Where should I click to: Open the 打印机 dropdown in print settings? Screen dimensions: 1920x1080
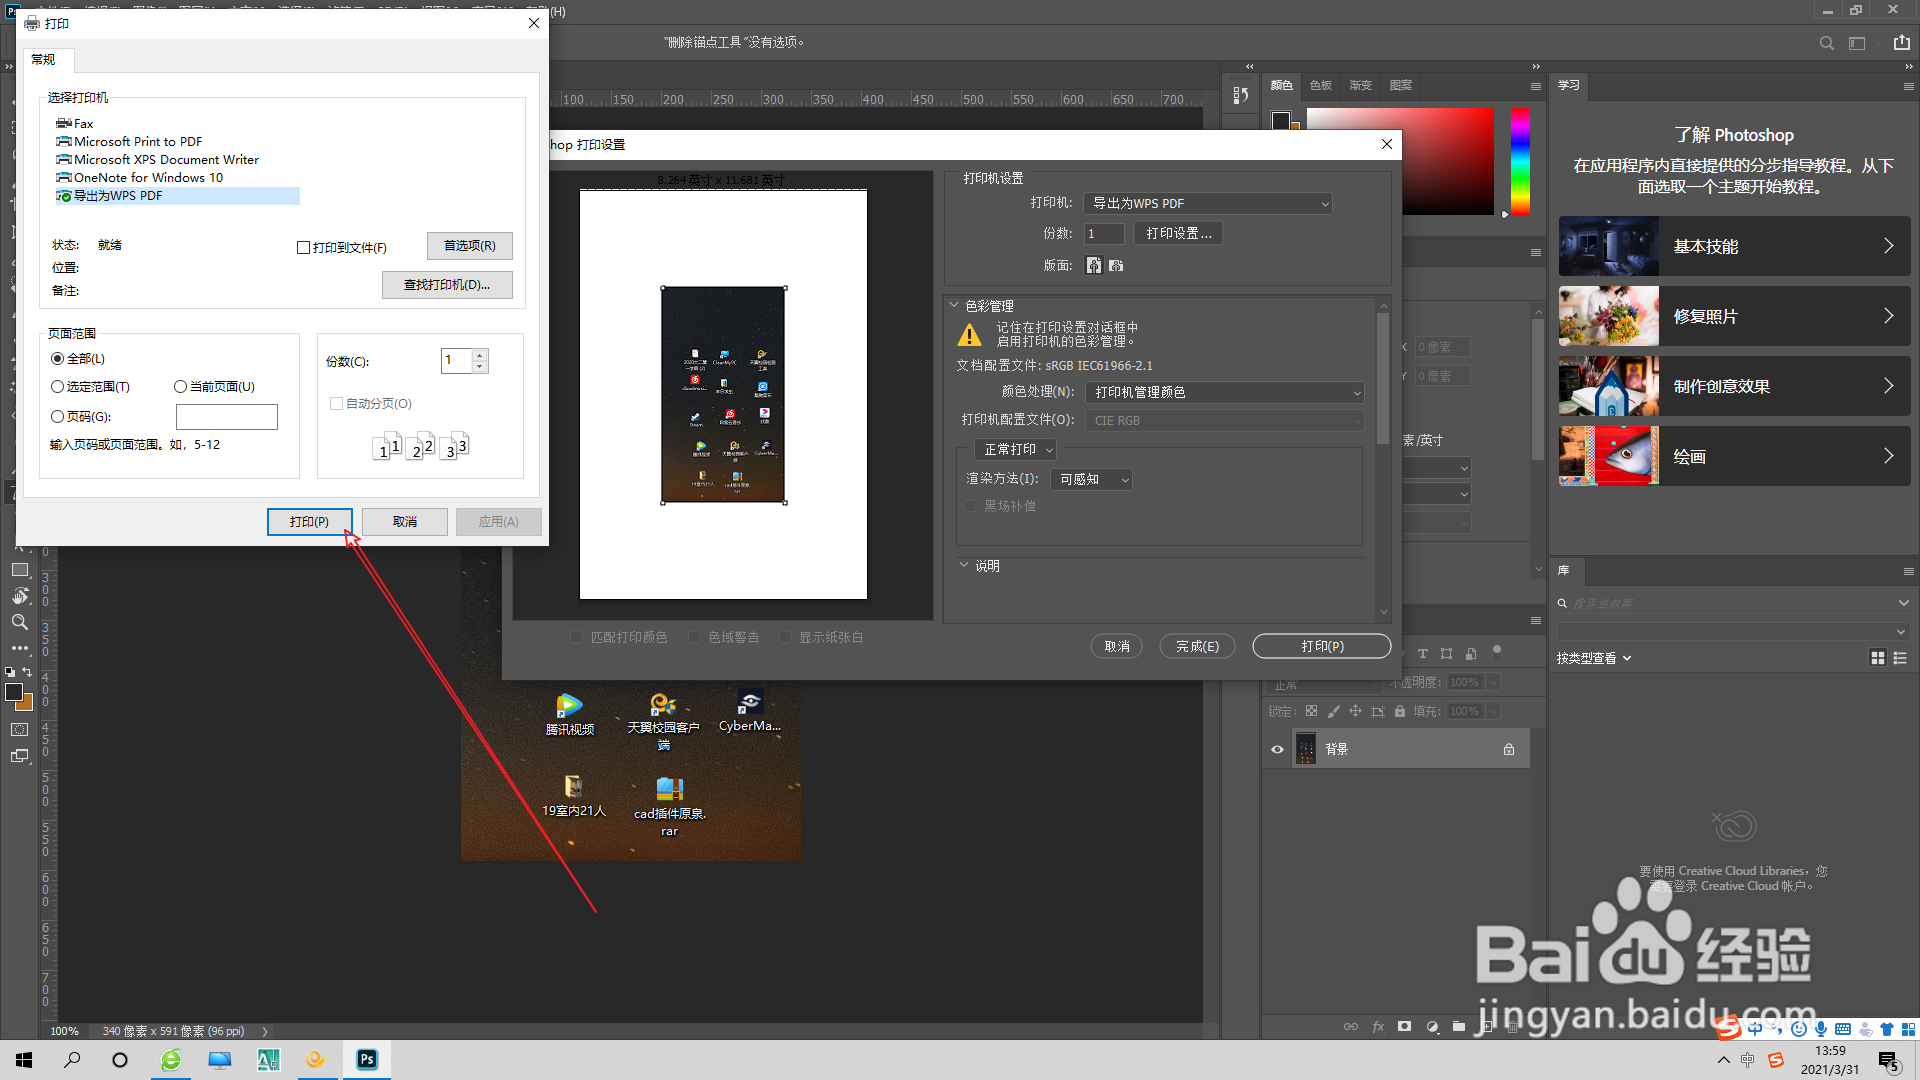tap(1209, 204)
